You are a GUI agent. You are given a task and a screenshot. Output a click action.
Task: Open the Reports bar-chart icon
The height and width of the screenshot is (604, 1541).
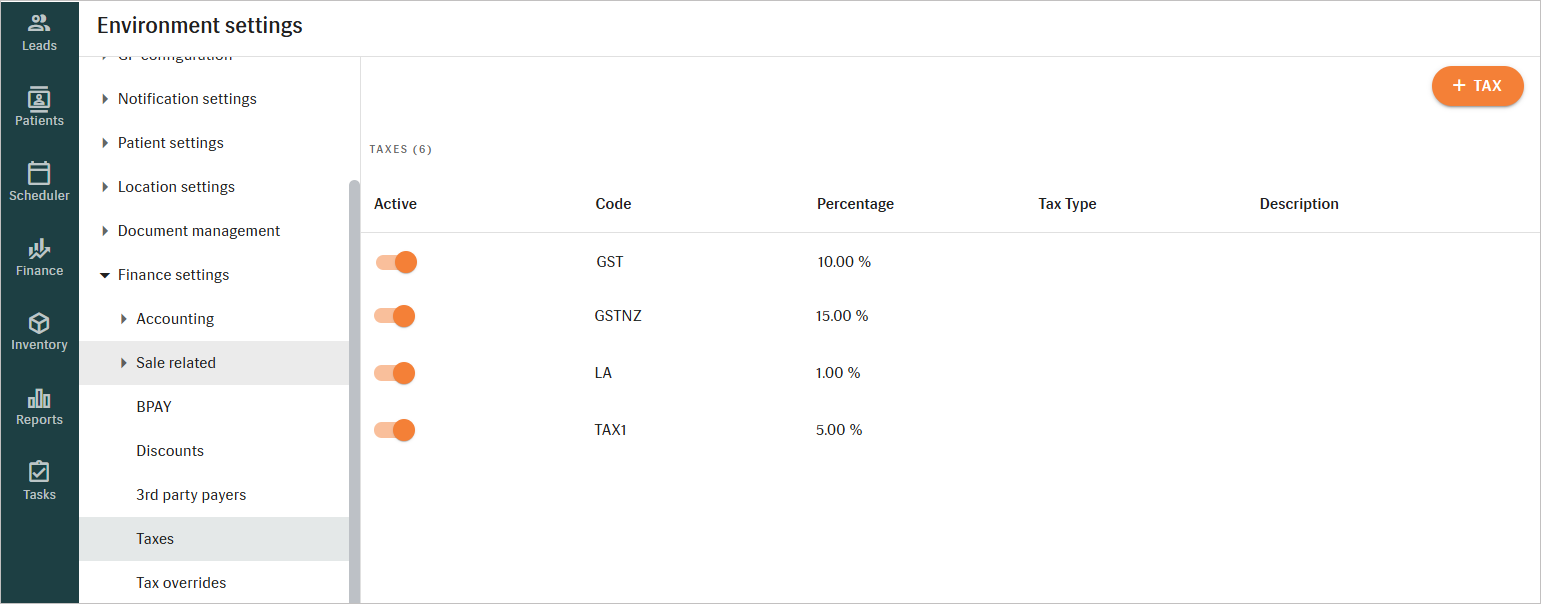39,398
